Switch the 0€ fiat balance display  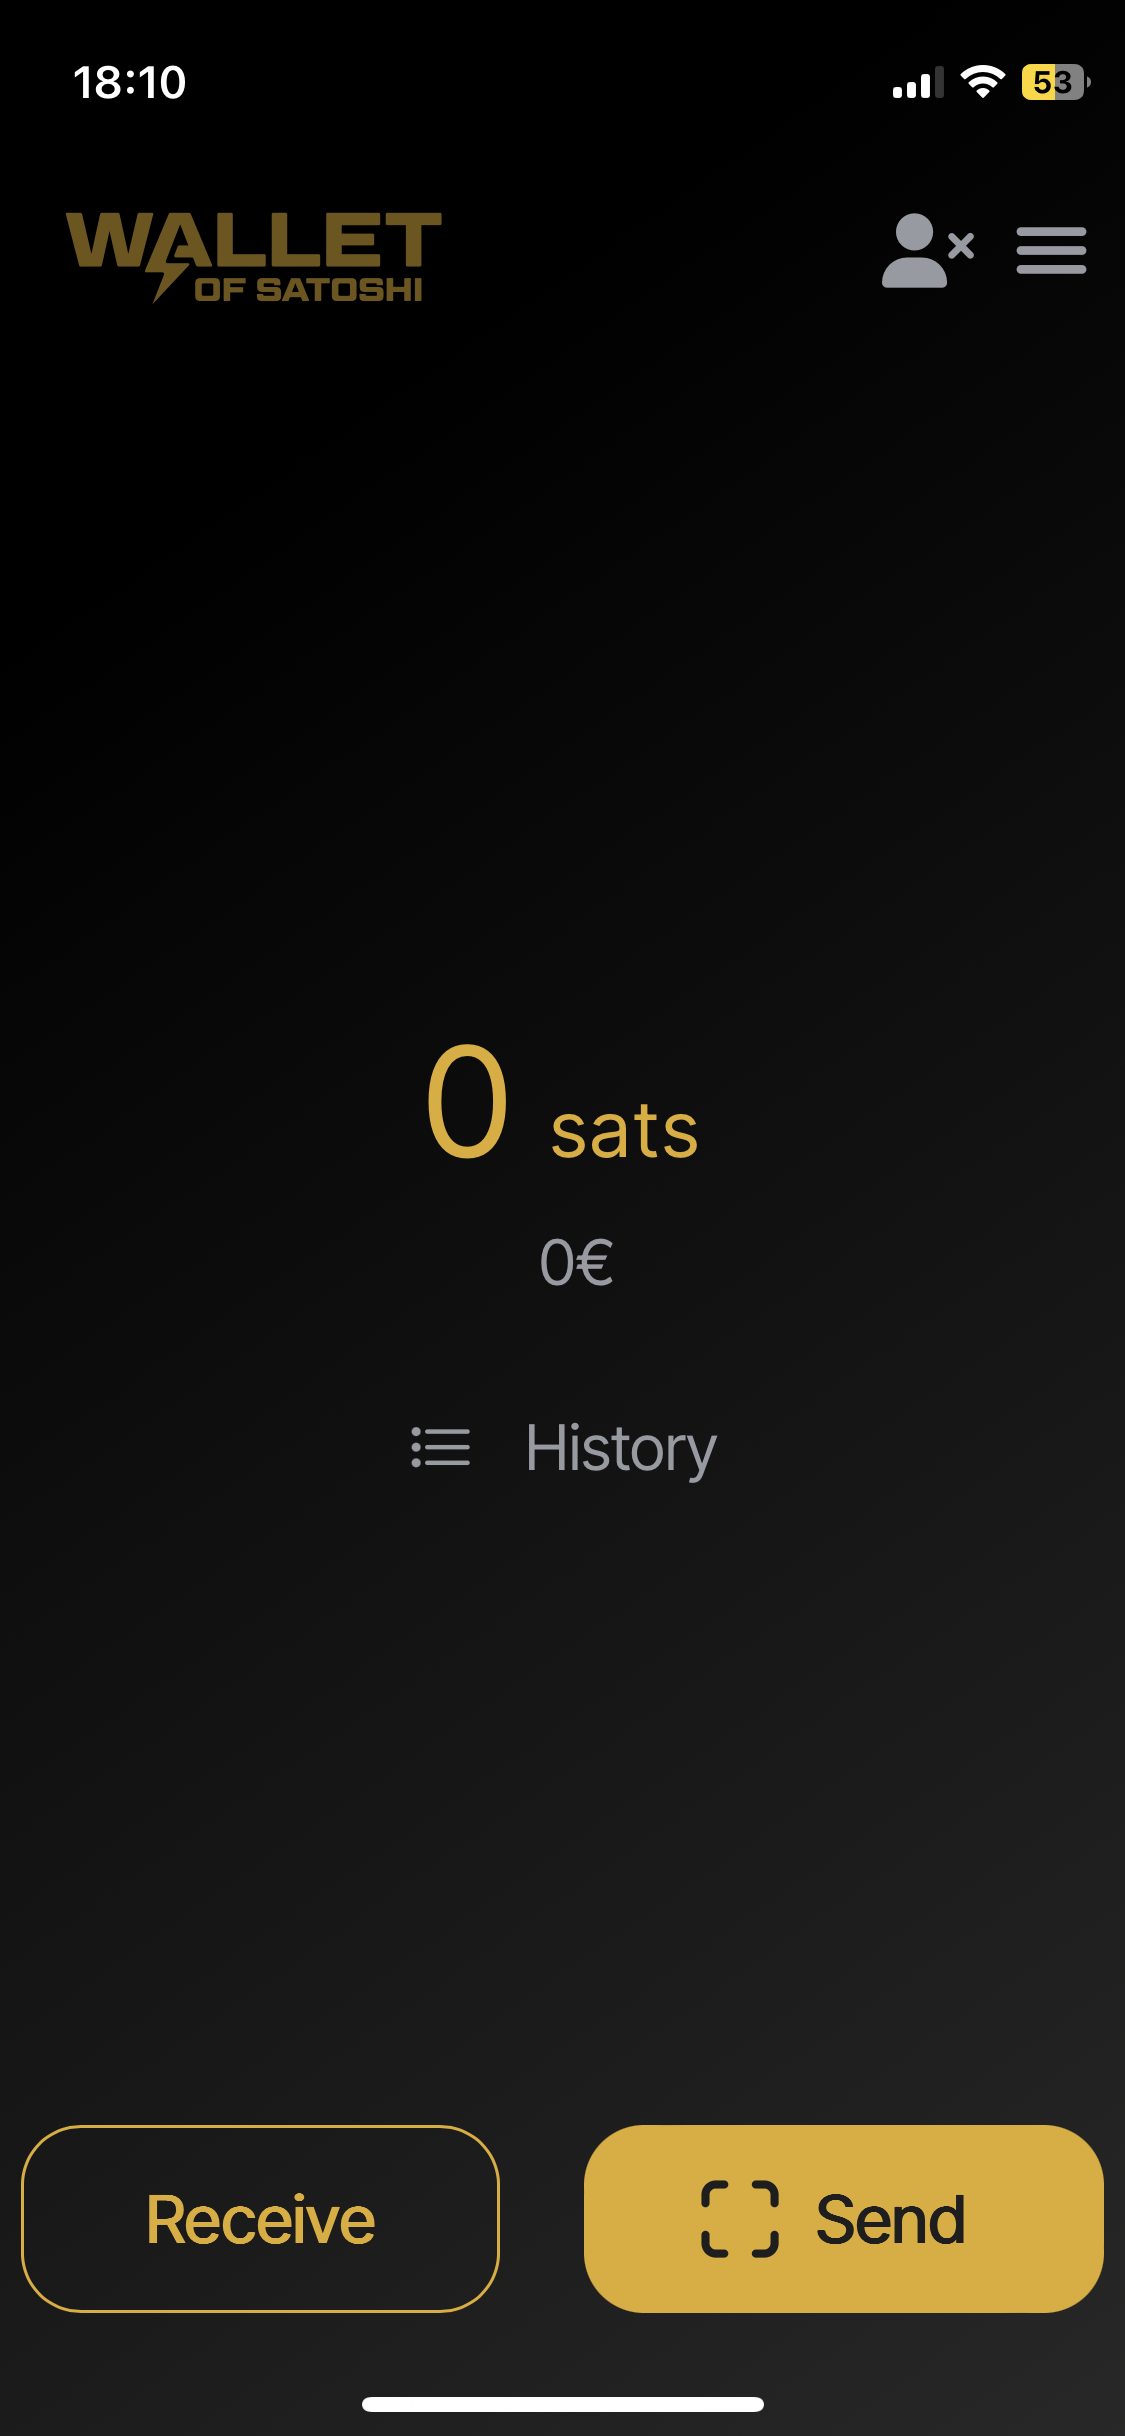pos(576,1262)
